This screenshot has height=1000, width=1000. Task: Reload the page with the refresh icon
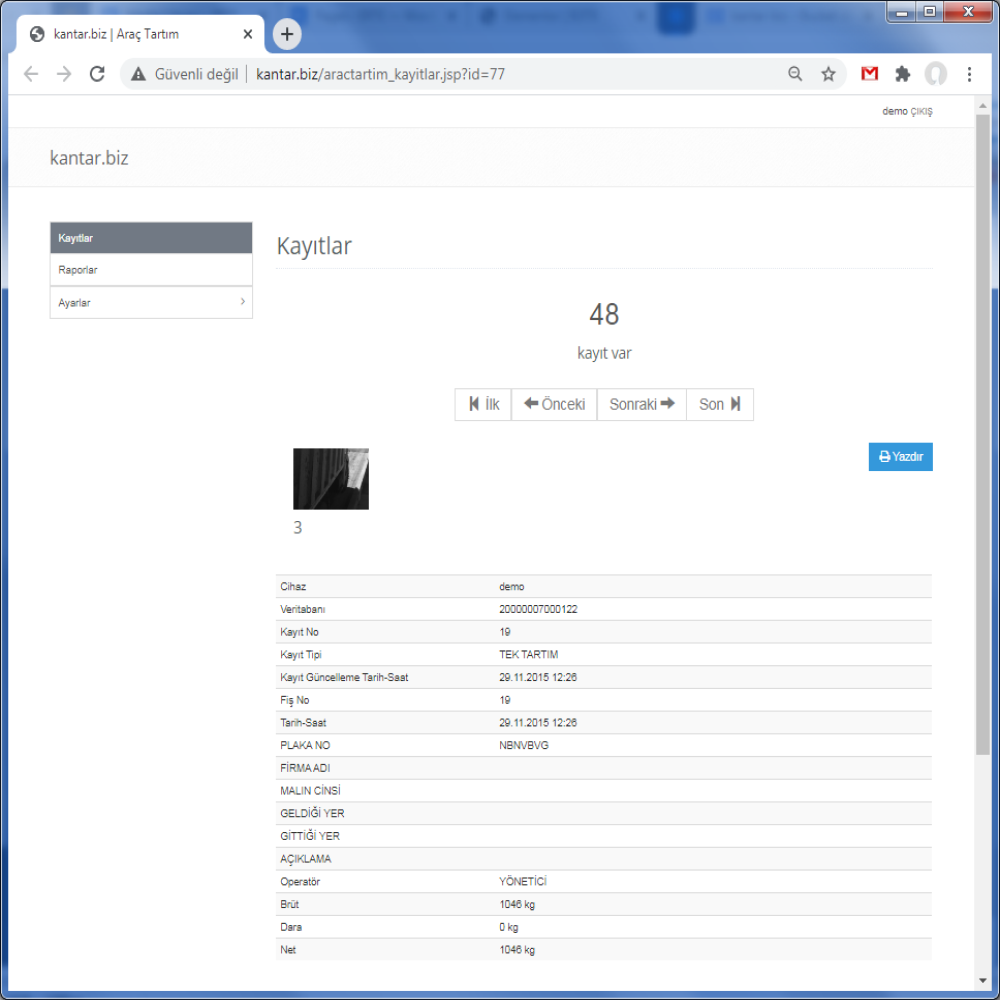click(x=97, y=74)
